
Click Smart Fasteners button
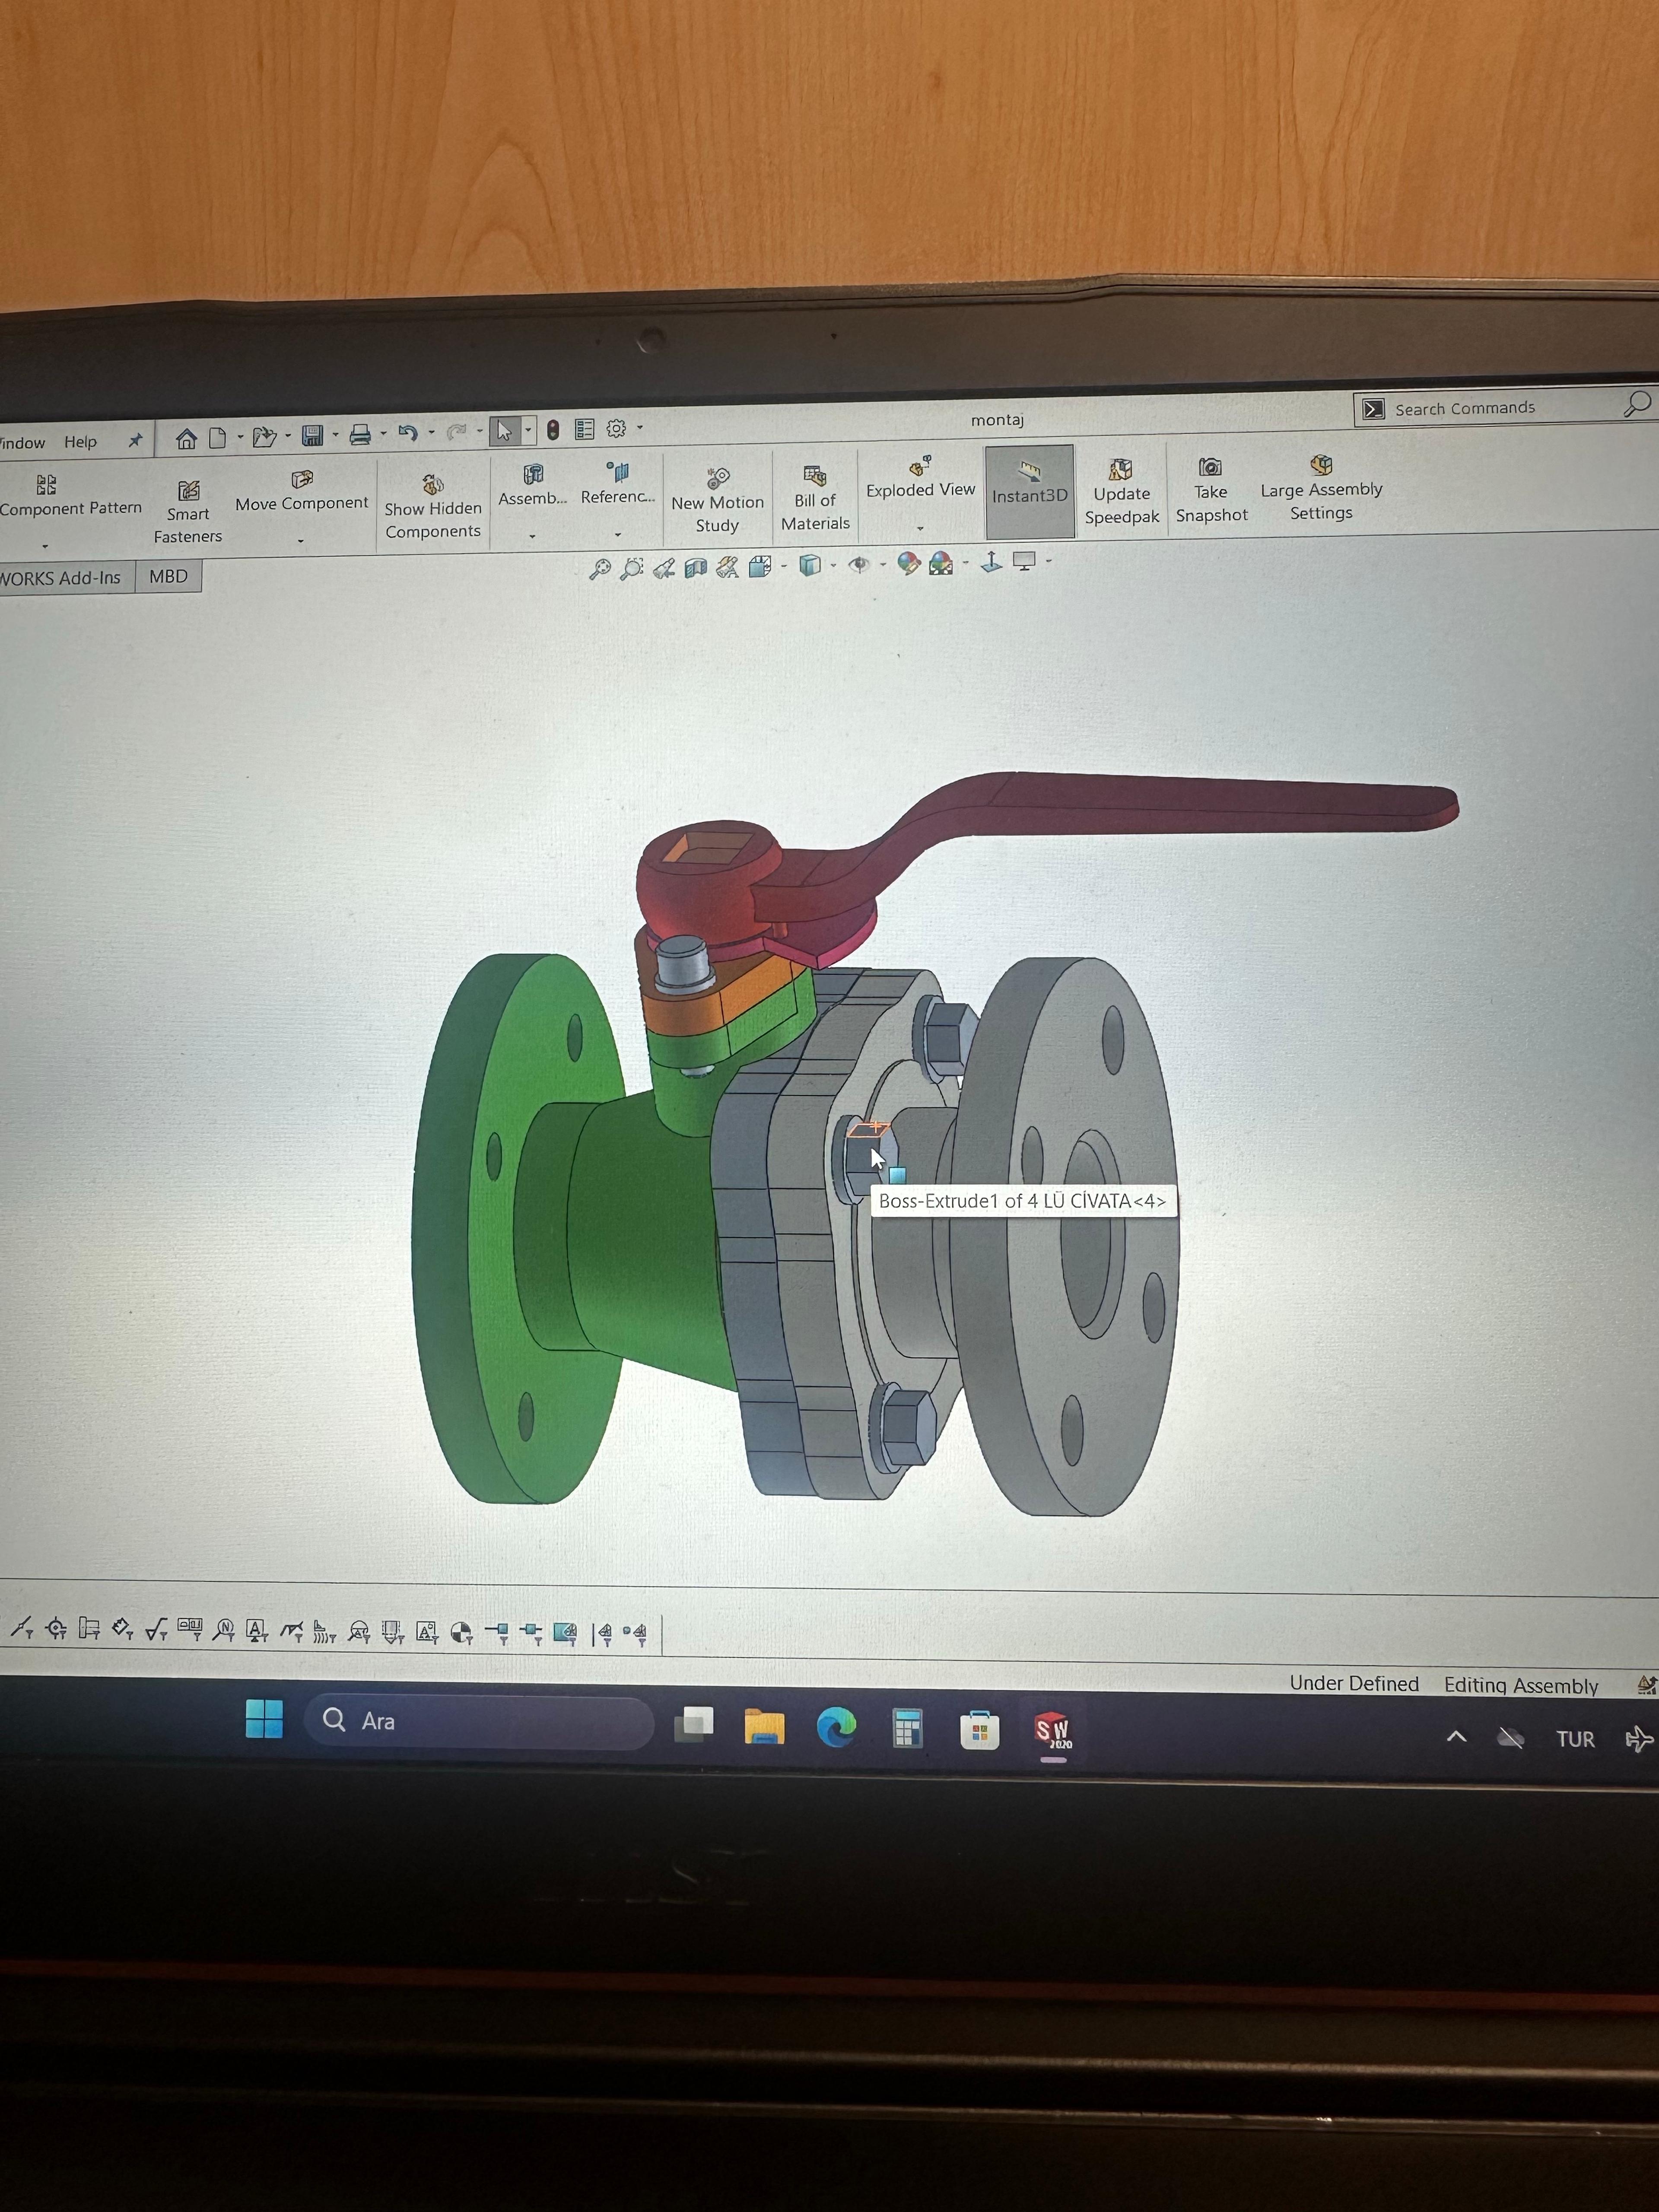(188, 512)
